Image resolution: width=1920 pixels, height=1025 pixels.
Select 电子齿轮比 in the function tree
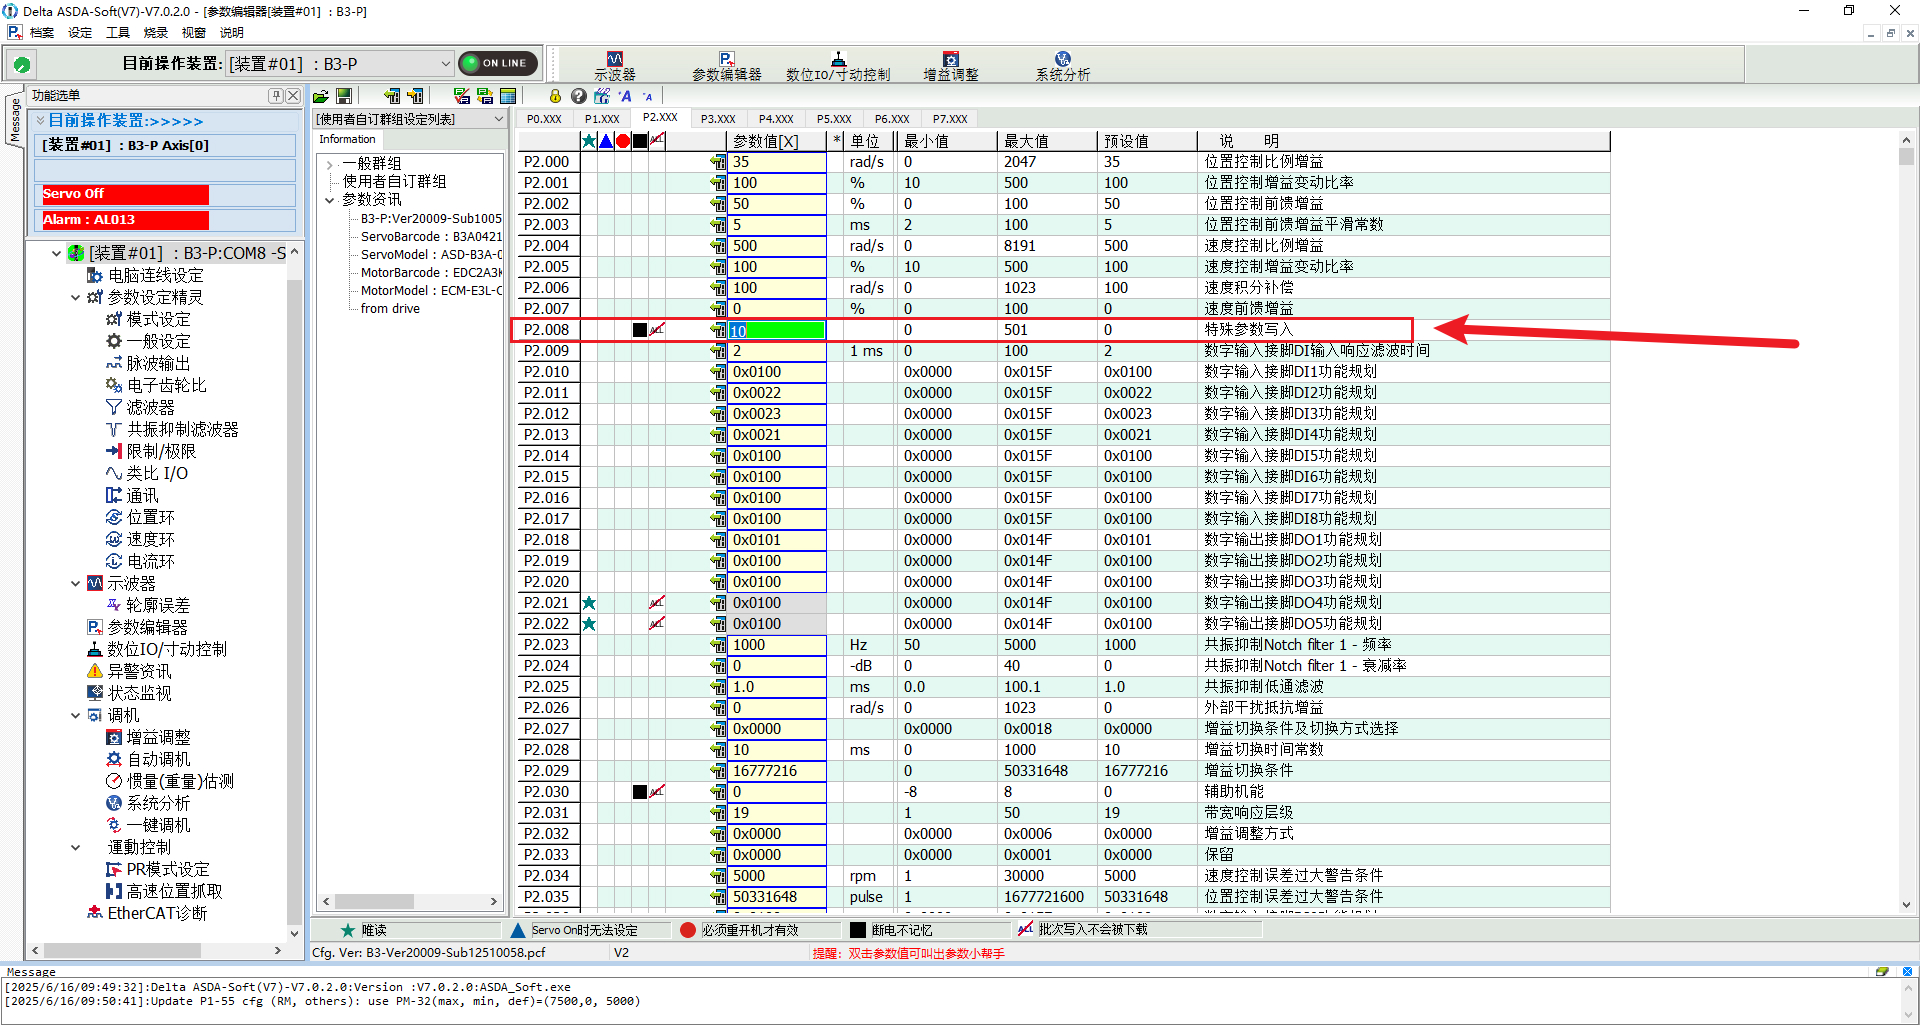(x=166, y=385)
